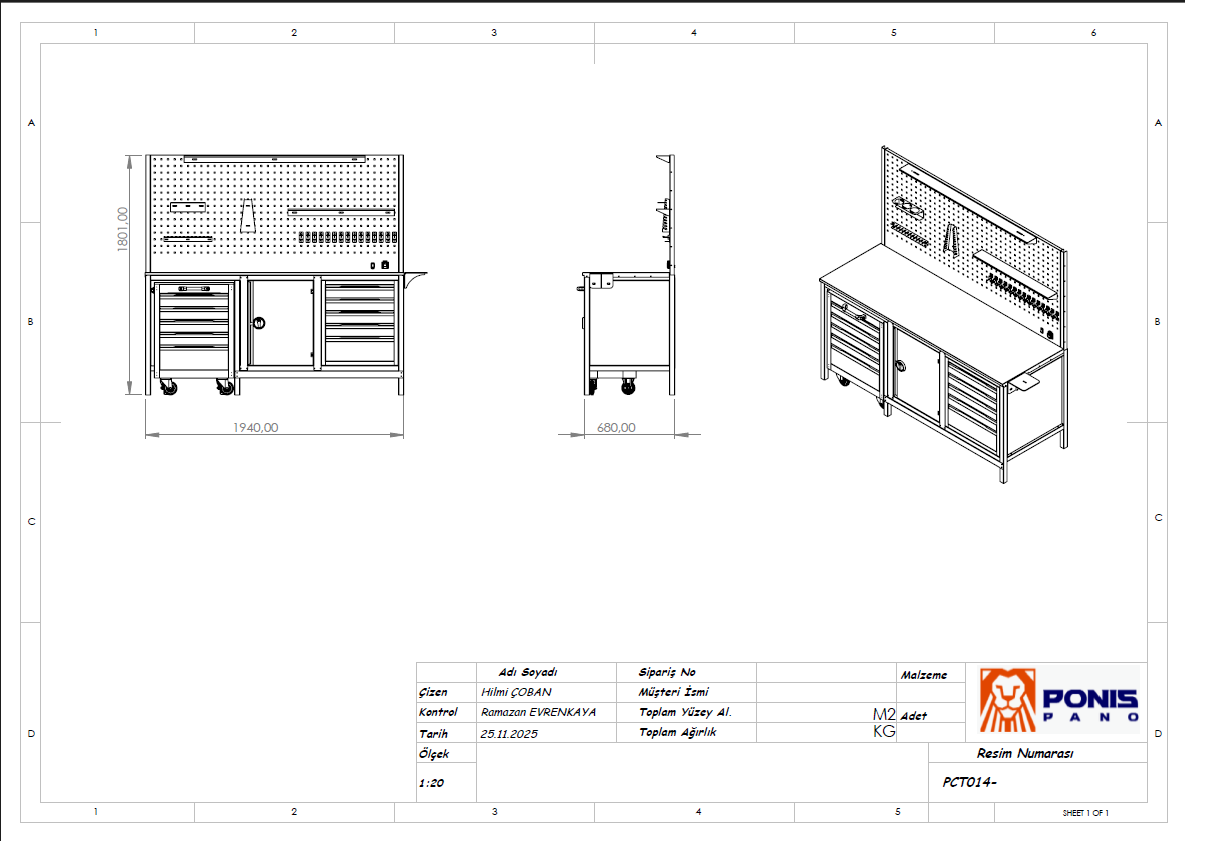
Task: Select the side view of the workbench
Action: coord(628,290)
